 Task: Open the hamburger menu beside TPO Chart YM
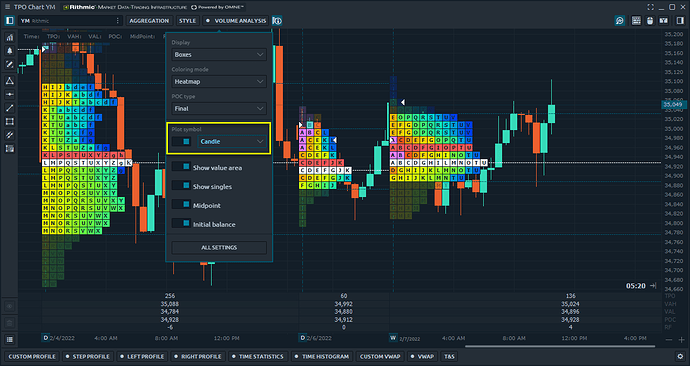pyautogui.click(x=7, y=7)
